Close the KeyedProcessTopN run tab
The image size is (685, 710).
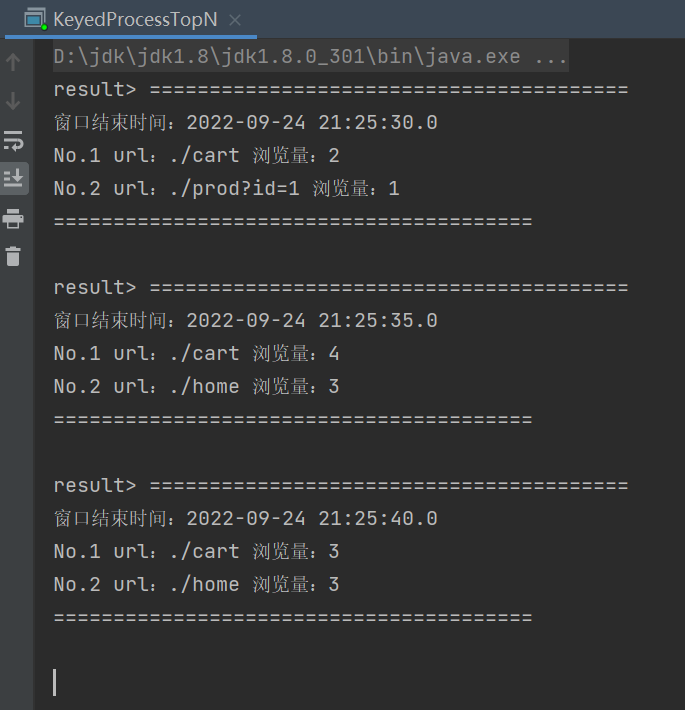point(235,20)
